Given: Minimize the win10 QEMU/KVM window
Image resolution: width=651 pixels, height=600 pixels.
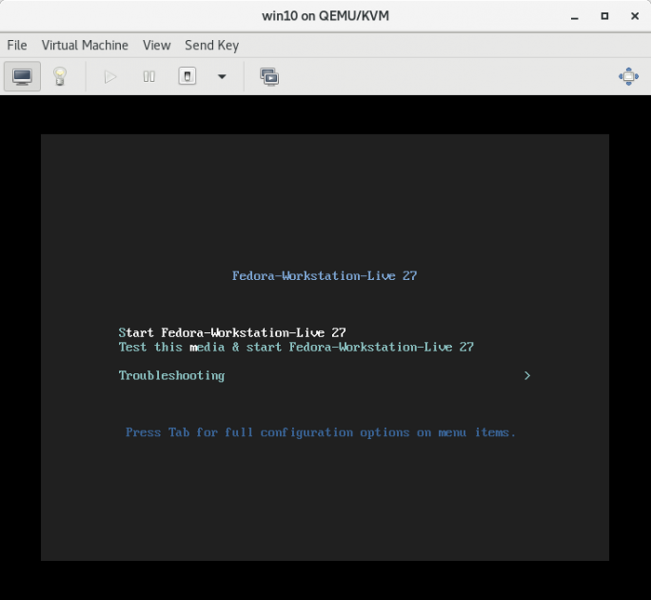Looking at the screenshot, I should point(574,16).
